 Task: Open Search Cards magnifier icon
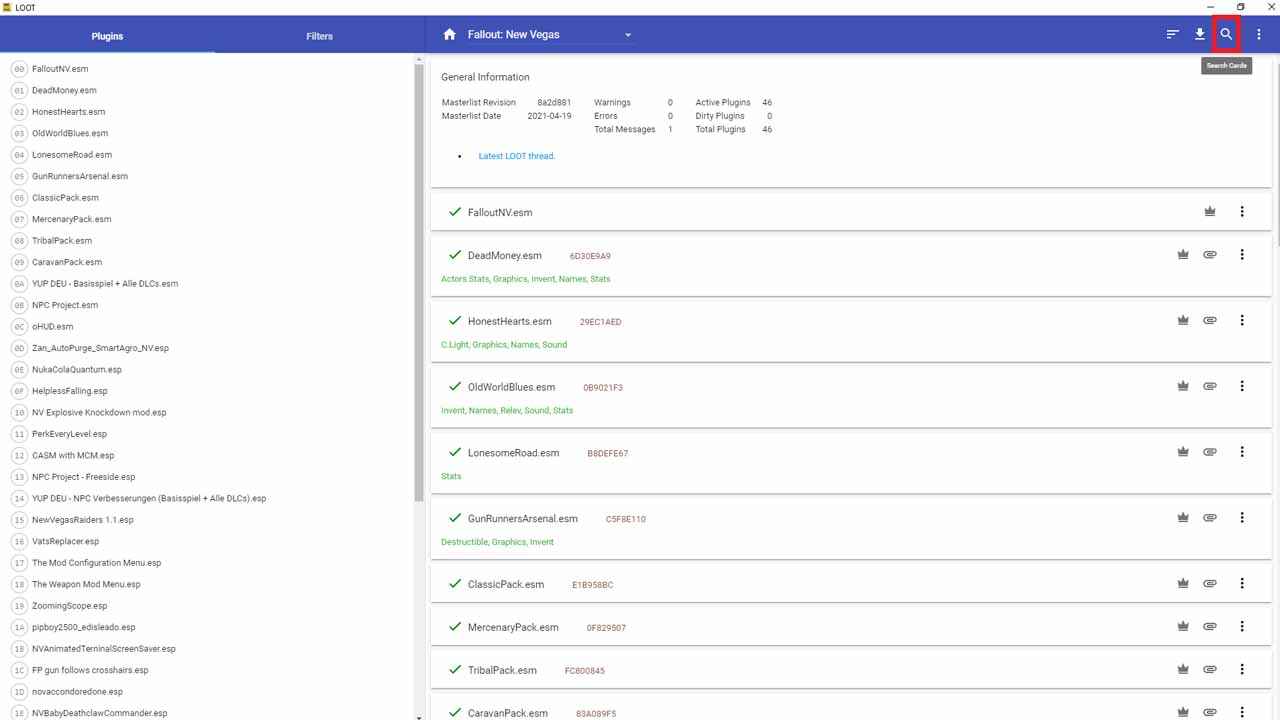1226,35
